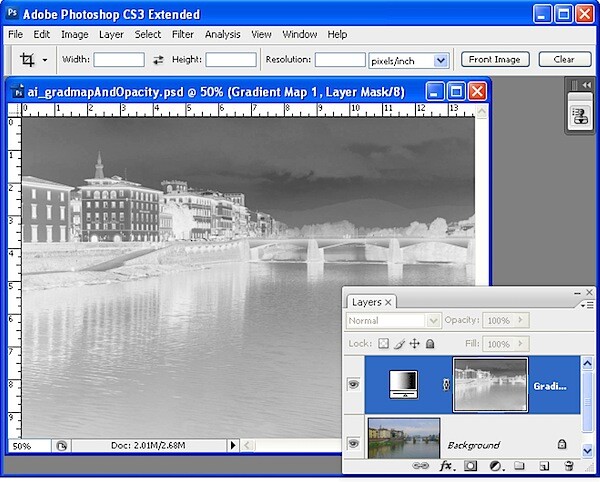This screenshot has height=482, width=600.
Task: Click the link layers icon in Layers panel
Action: (420, 466)
